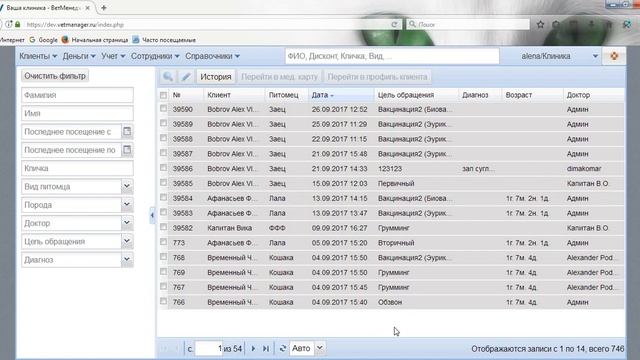Open a new browser tab
This screenshot has height=360, width=640.
point(104,7)
